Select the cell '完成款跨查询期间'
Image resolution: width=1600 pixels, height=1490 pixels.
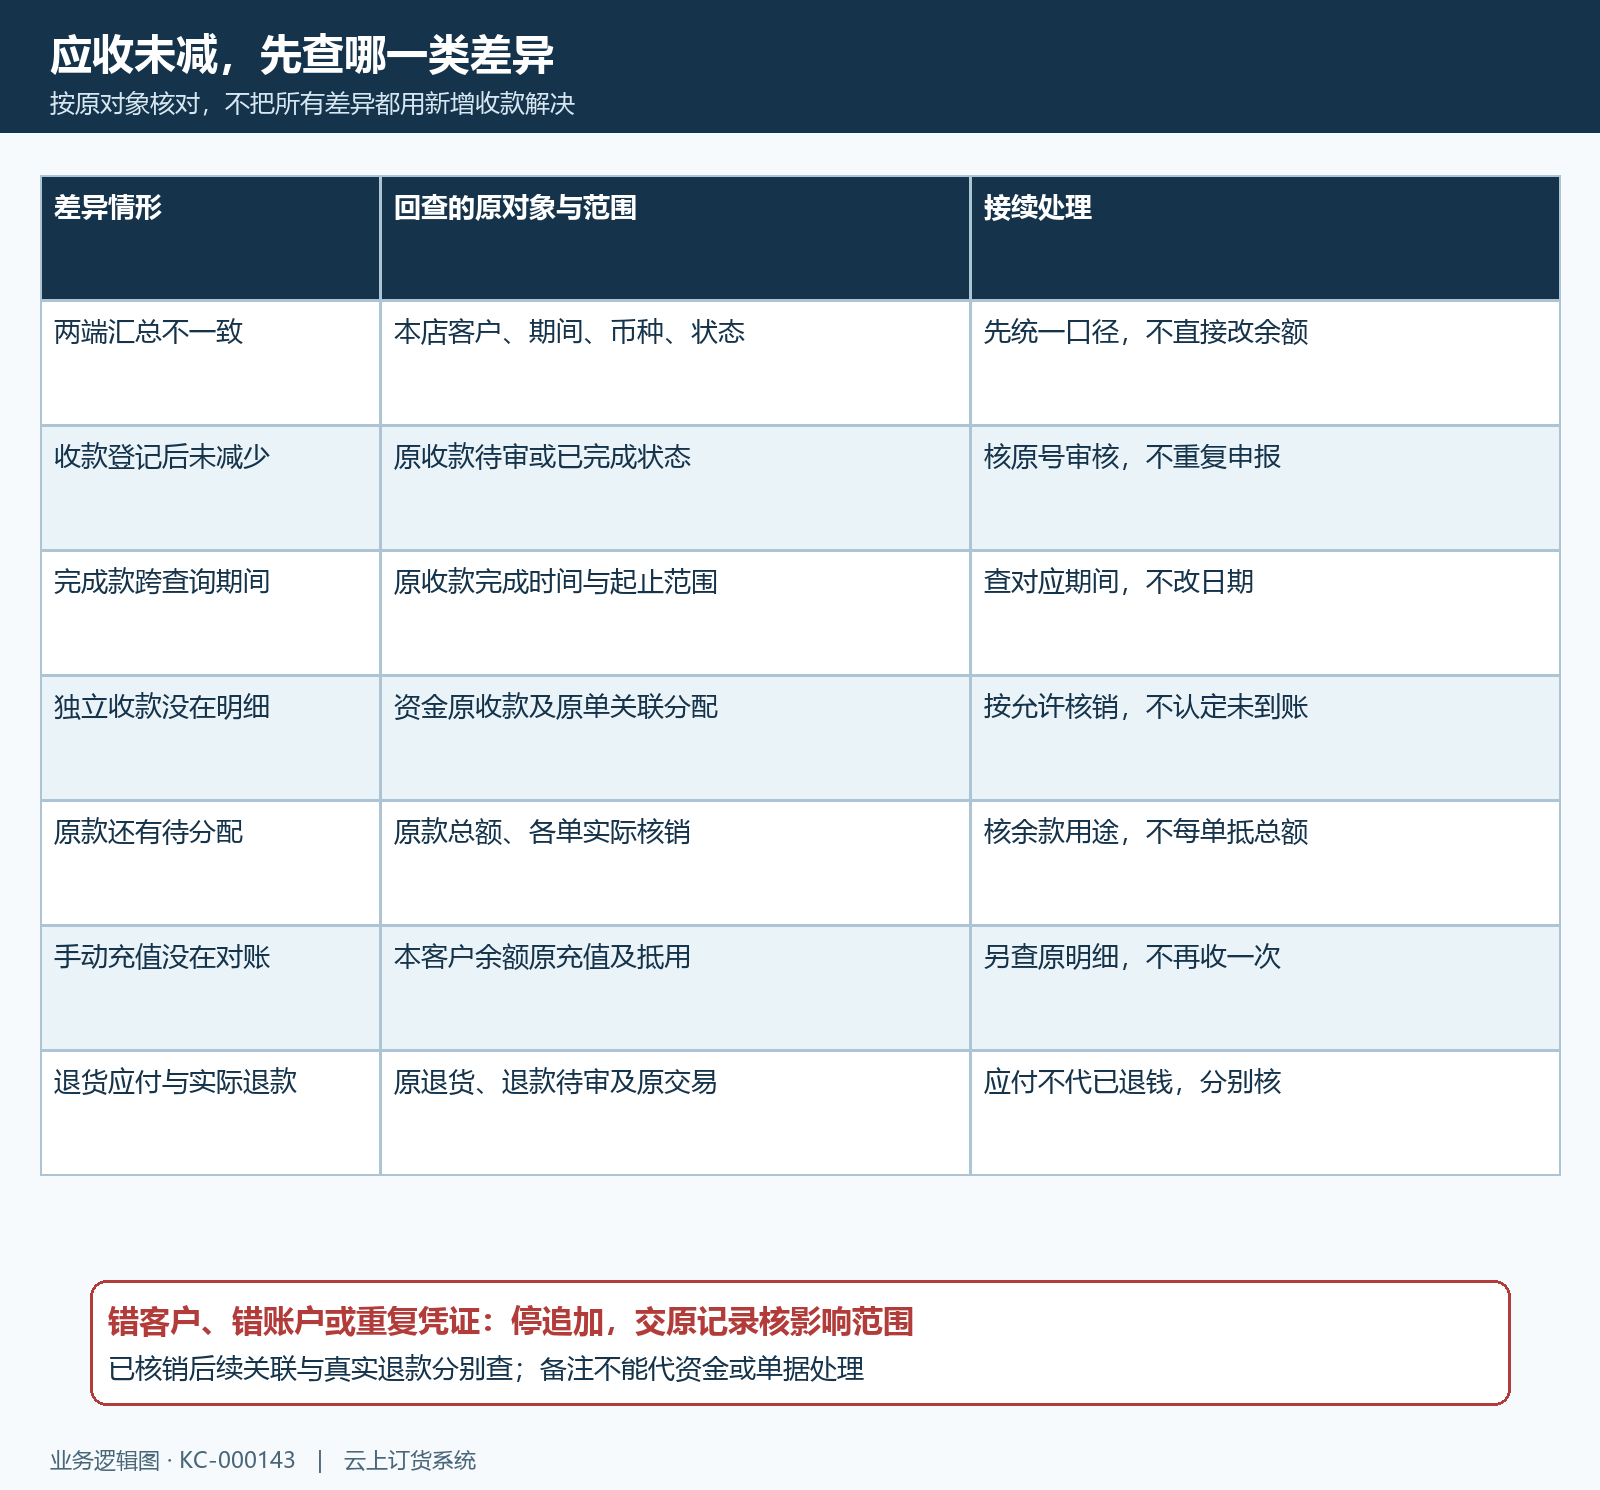point(210,613)
